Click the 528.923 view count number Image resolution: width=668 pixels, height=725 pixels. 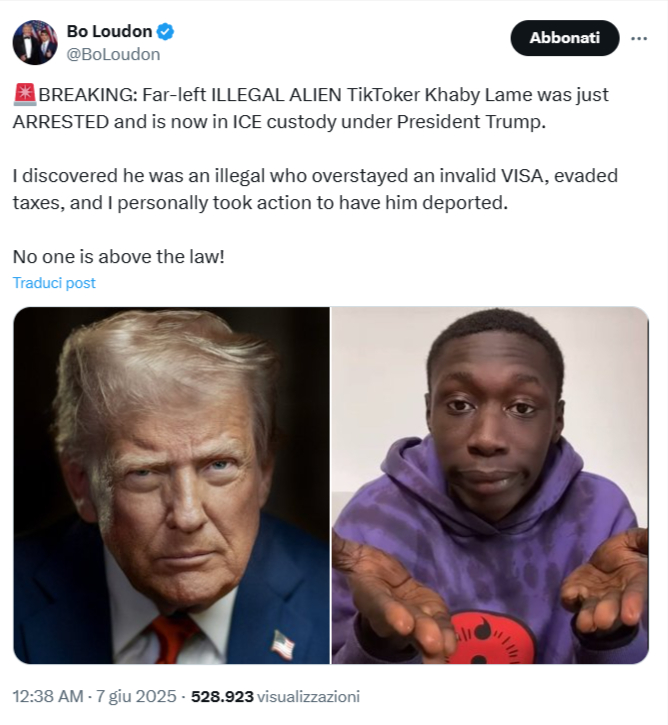(x=222, y=696)
